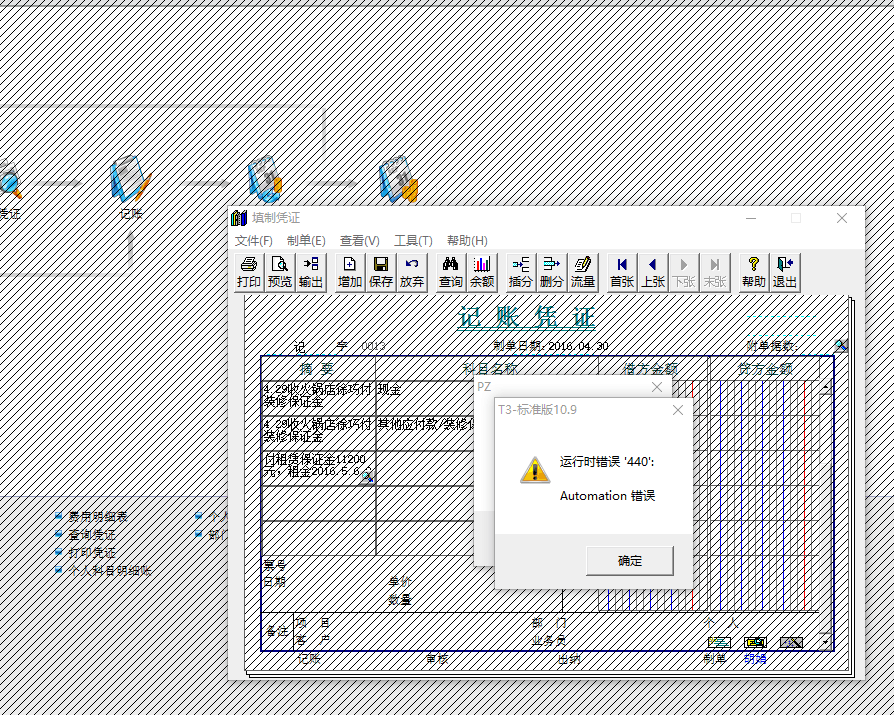Click 确定 button in error dialog
Image resolution: width=894 pixels, height=715 pixels.
point(630,561)
